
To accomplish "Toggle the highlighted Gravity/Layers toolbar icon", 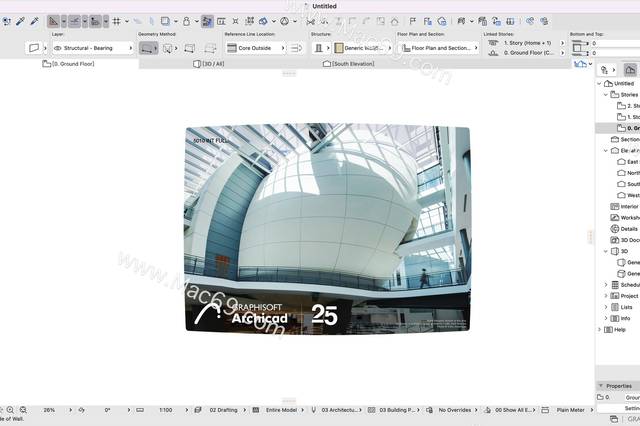I will click(207, 21).
